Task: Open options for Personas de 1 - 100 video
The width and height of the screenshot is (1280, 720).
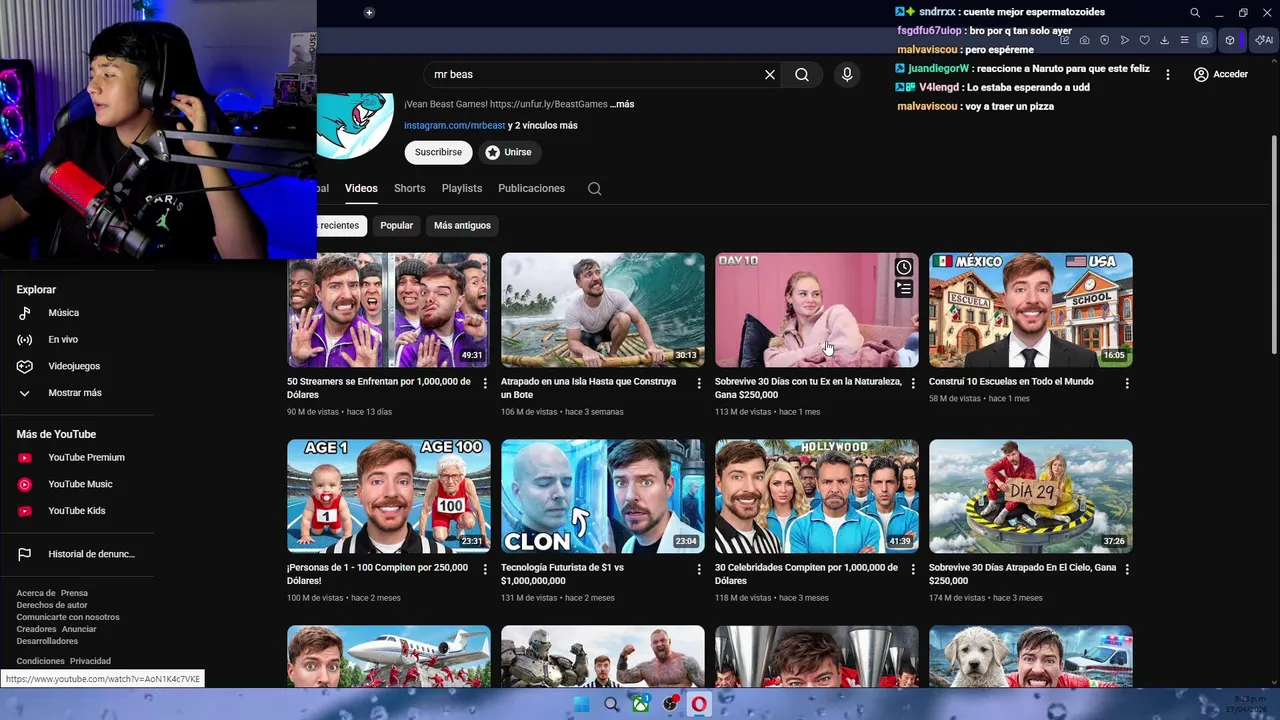Action: pyautogui.click(x=485, y=569)
